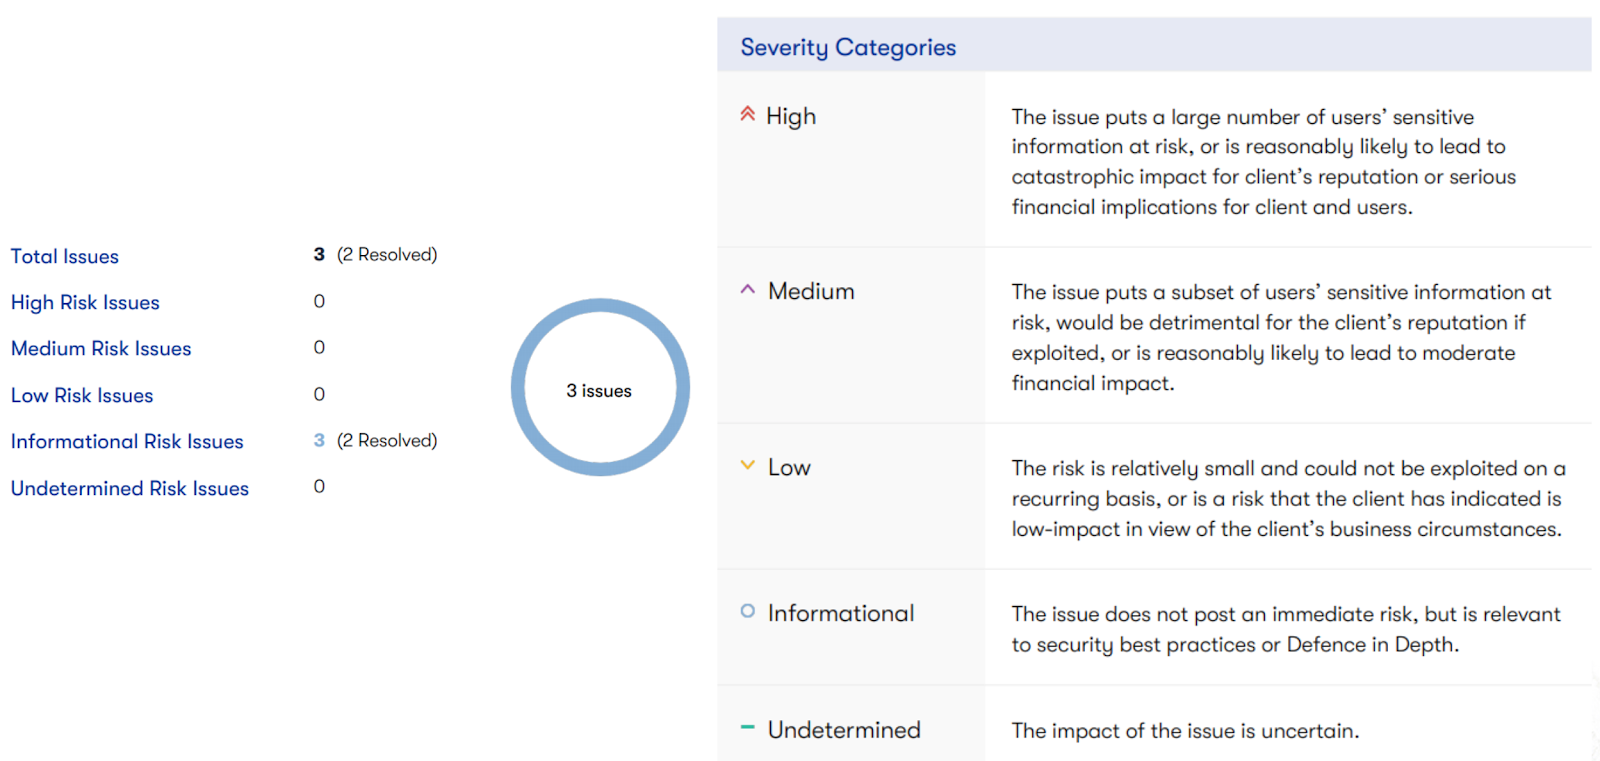Click the High severity double-chevron icon
1600x761 pixels.
[x=747, y=114]
